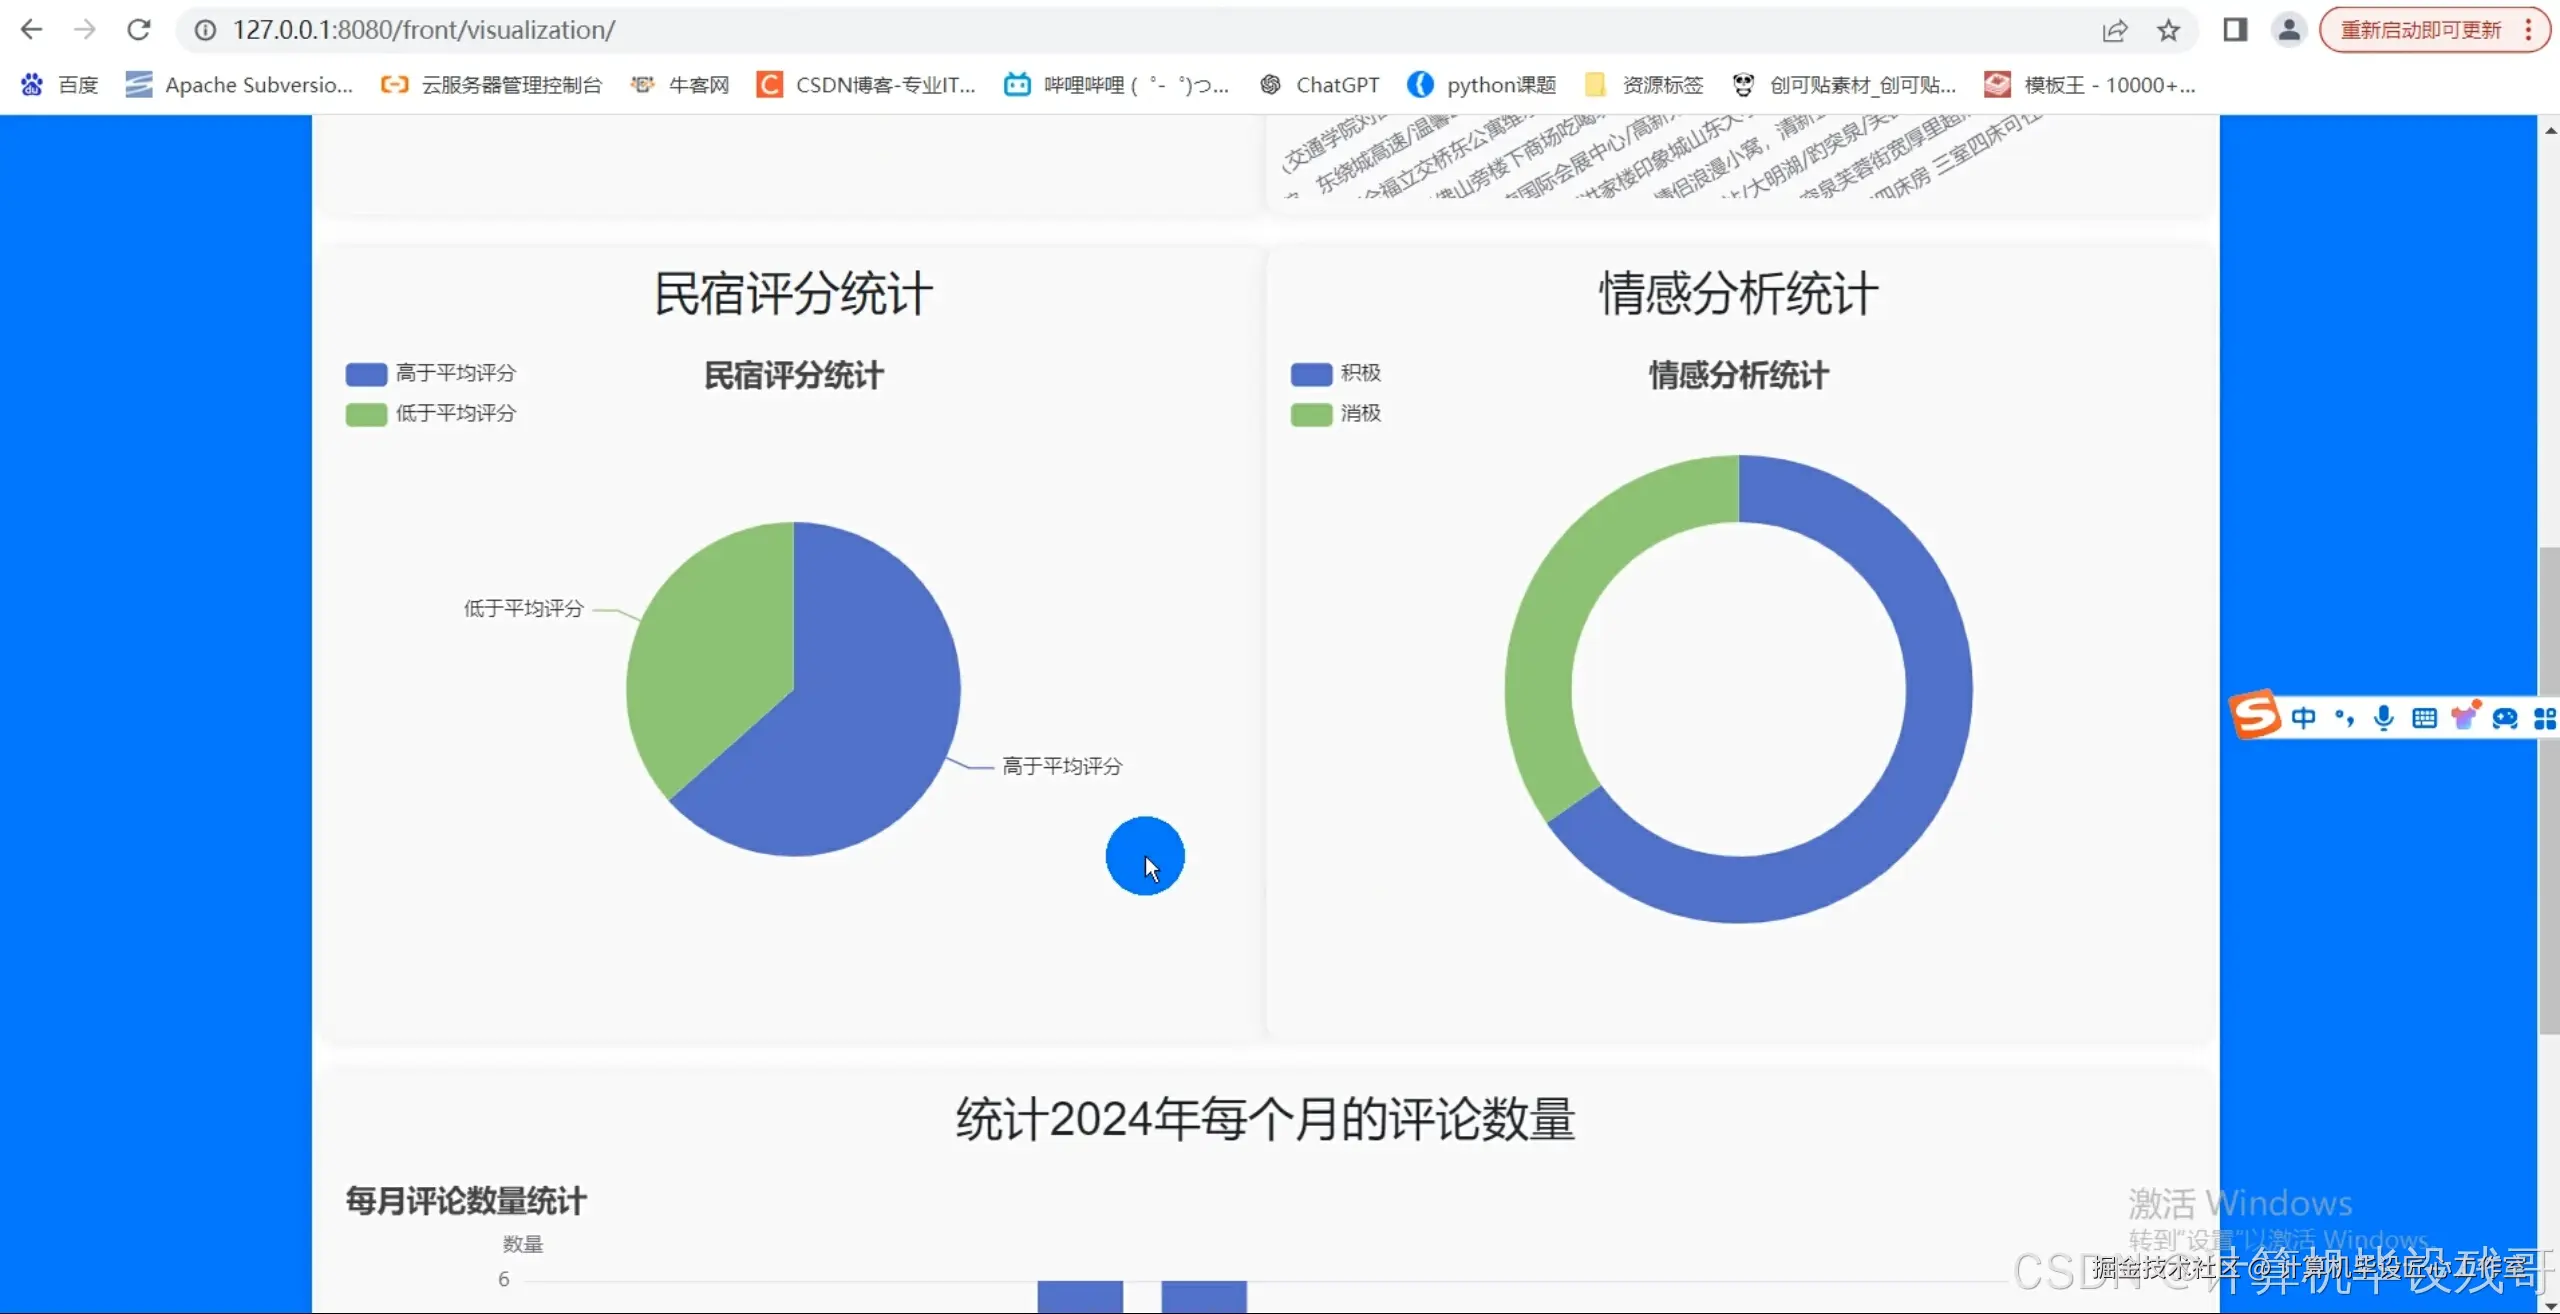This screenshot has height=1314, width=2560.
Task: Click inside the address bar field
Action: pyautogui.click(x=700, y=29)
